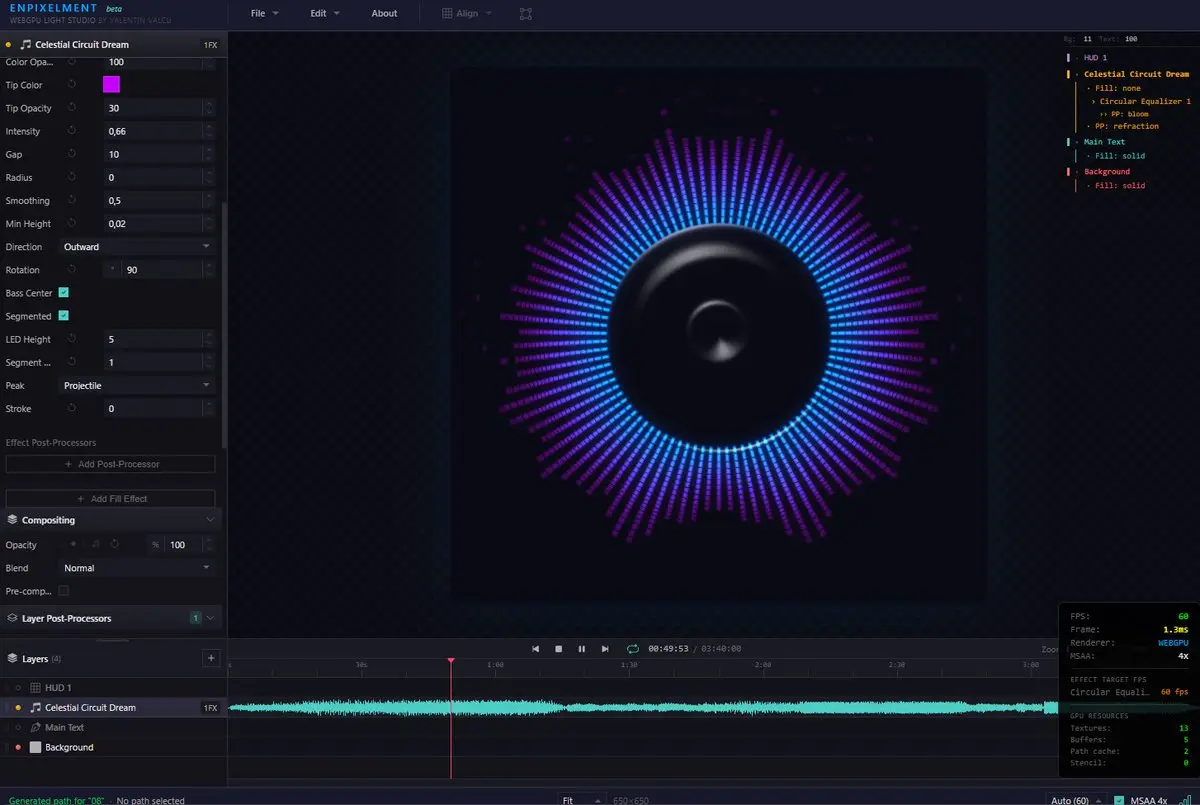This screenshot has height=805, width=1200.
Task: Click the distribute icon beside Align
Action: [x=526, y=14]
